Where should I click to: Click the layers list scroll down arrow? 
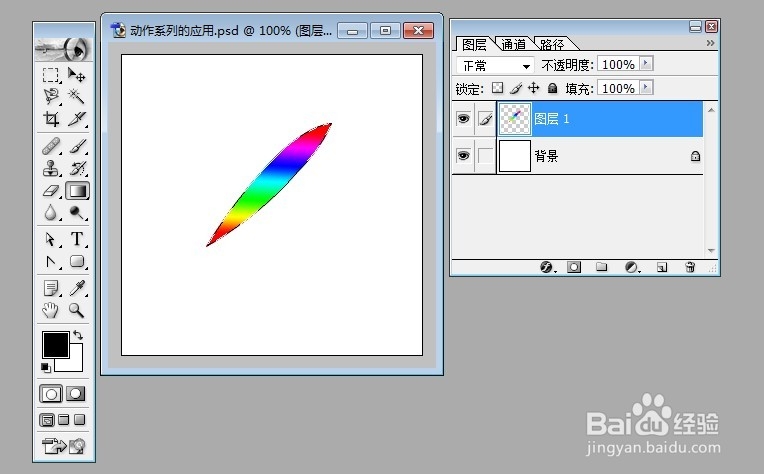pyautogui.click(x=711, y=250)
